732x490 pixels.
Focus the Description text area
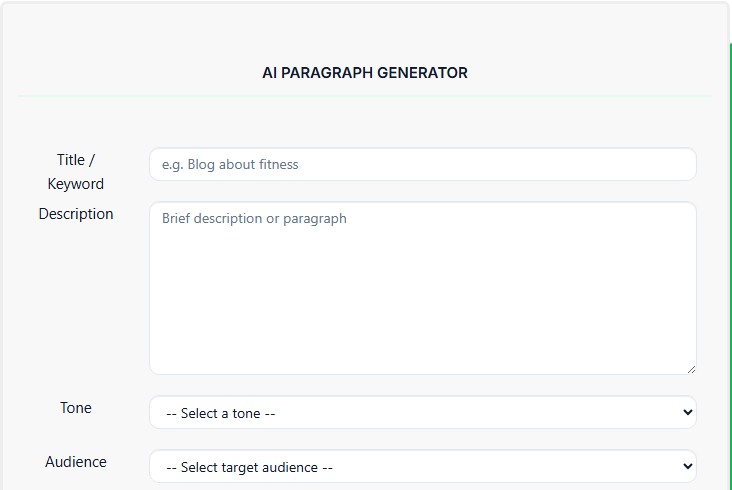coord(422,288)
